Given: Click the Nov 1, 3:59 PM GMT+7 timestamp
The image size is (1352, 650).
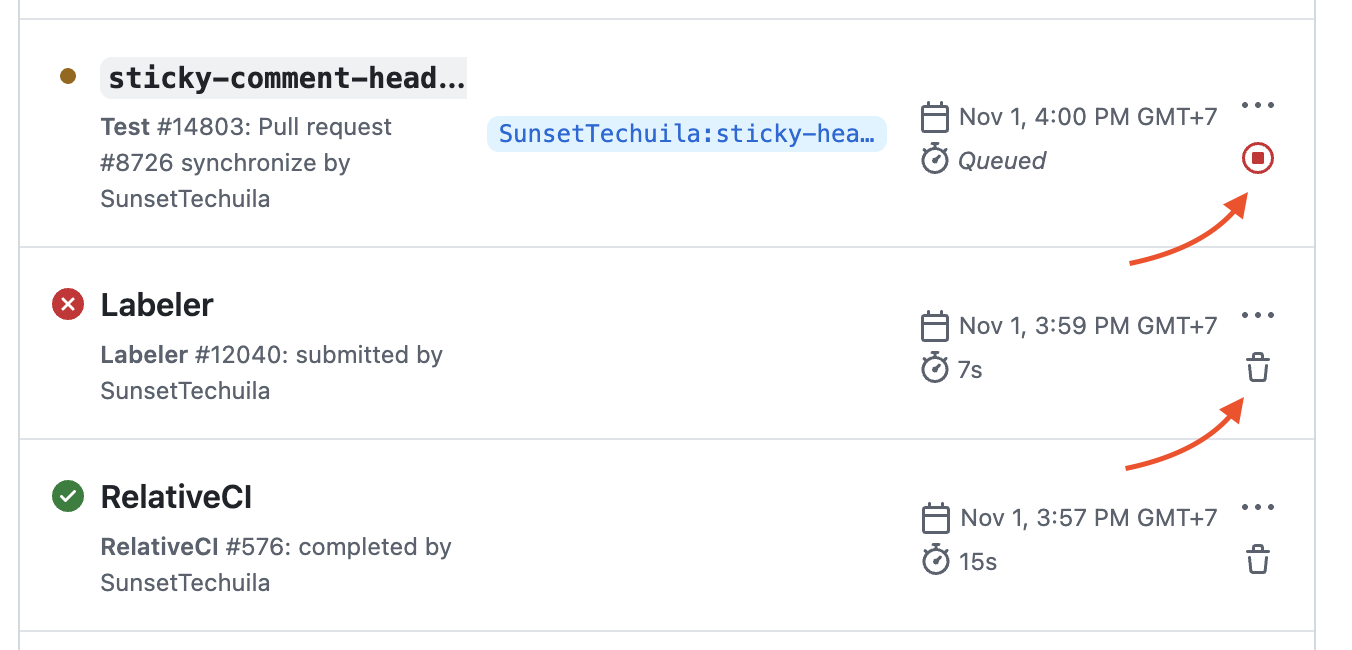Looking at the screenshot, I should pos(1087,326).
